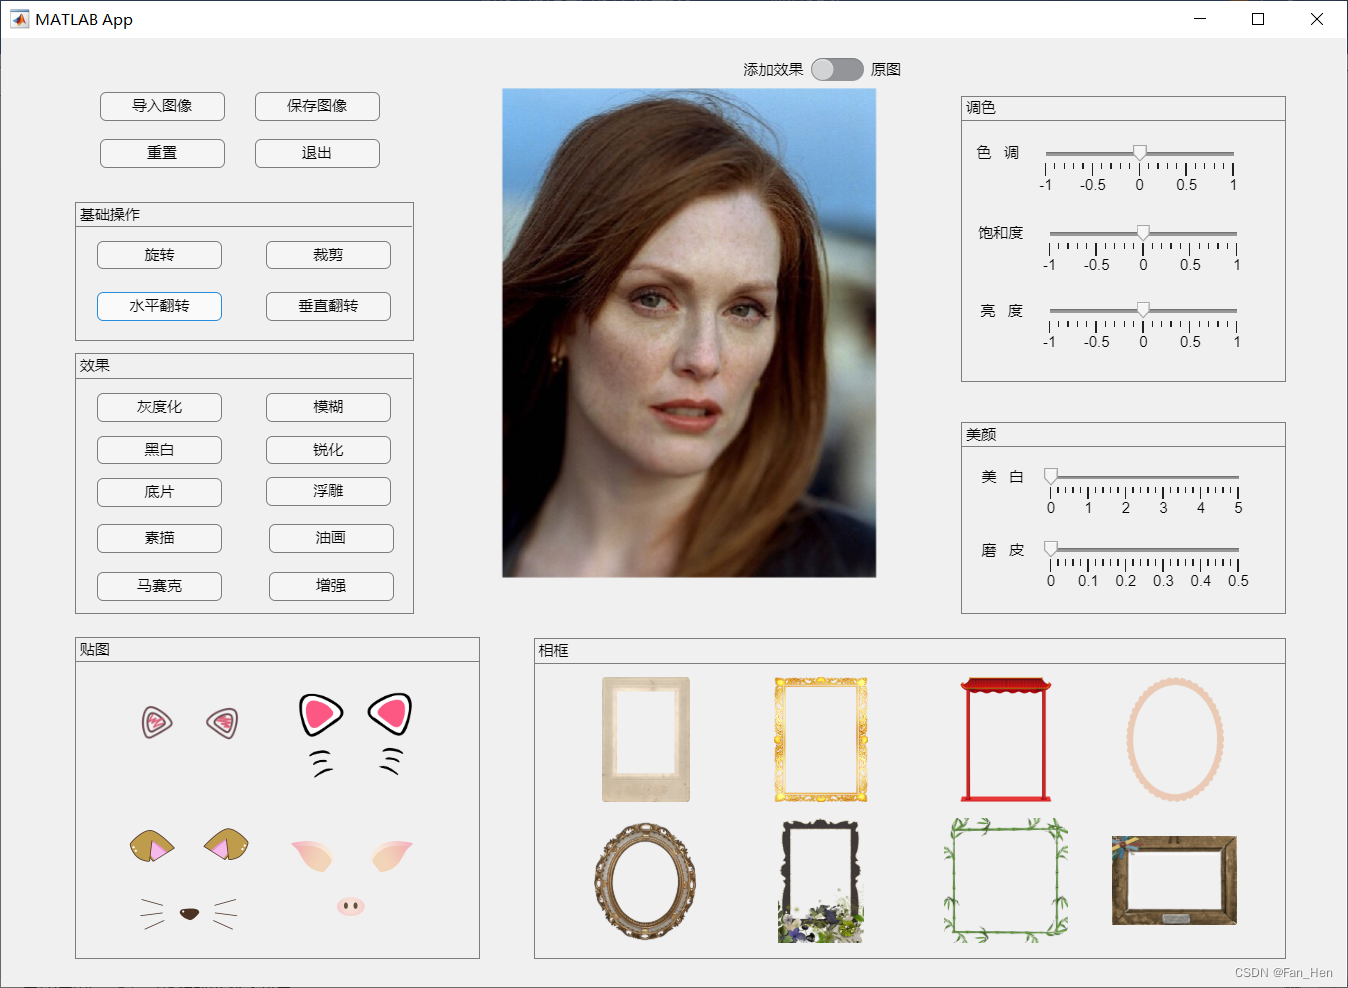Click the MATLAB logo in title bar
Screen dimensions: 1348x988
coord(19,19)
